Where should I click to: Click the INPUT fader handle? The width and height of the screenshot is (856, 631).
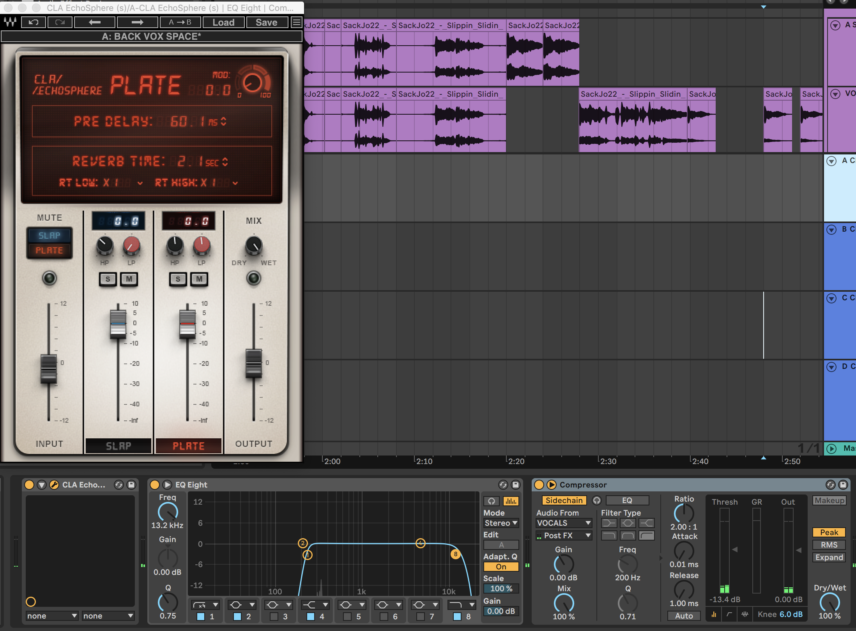coord(49,368)
